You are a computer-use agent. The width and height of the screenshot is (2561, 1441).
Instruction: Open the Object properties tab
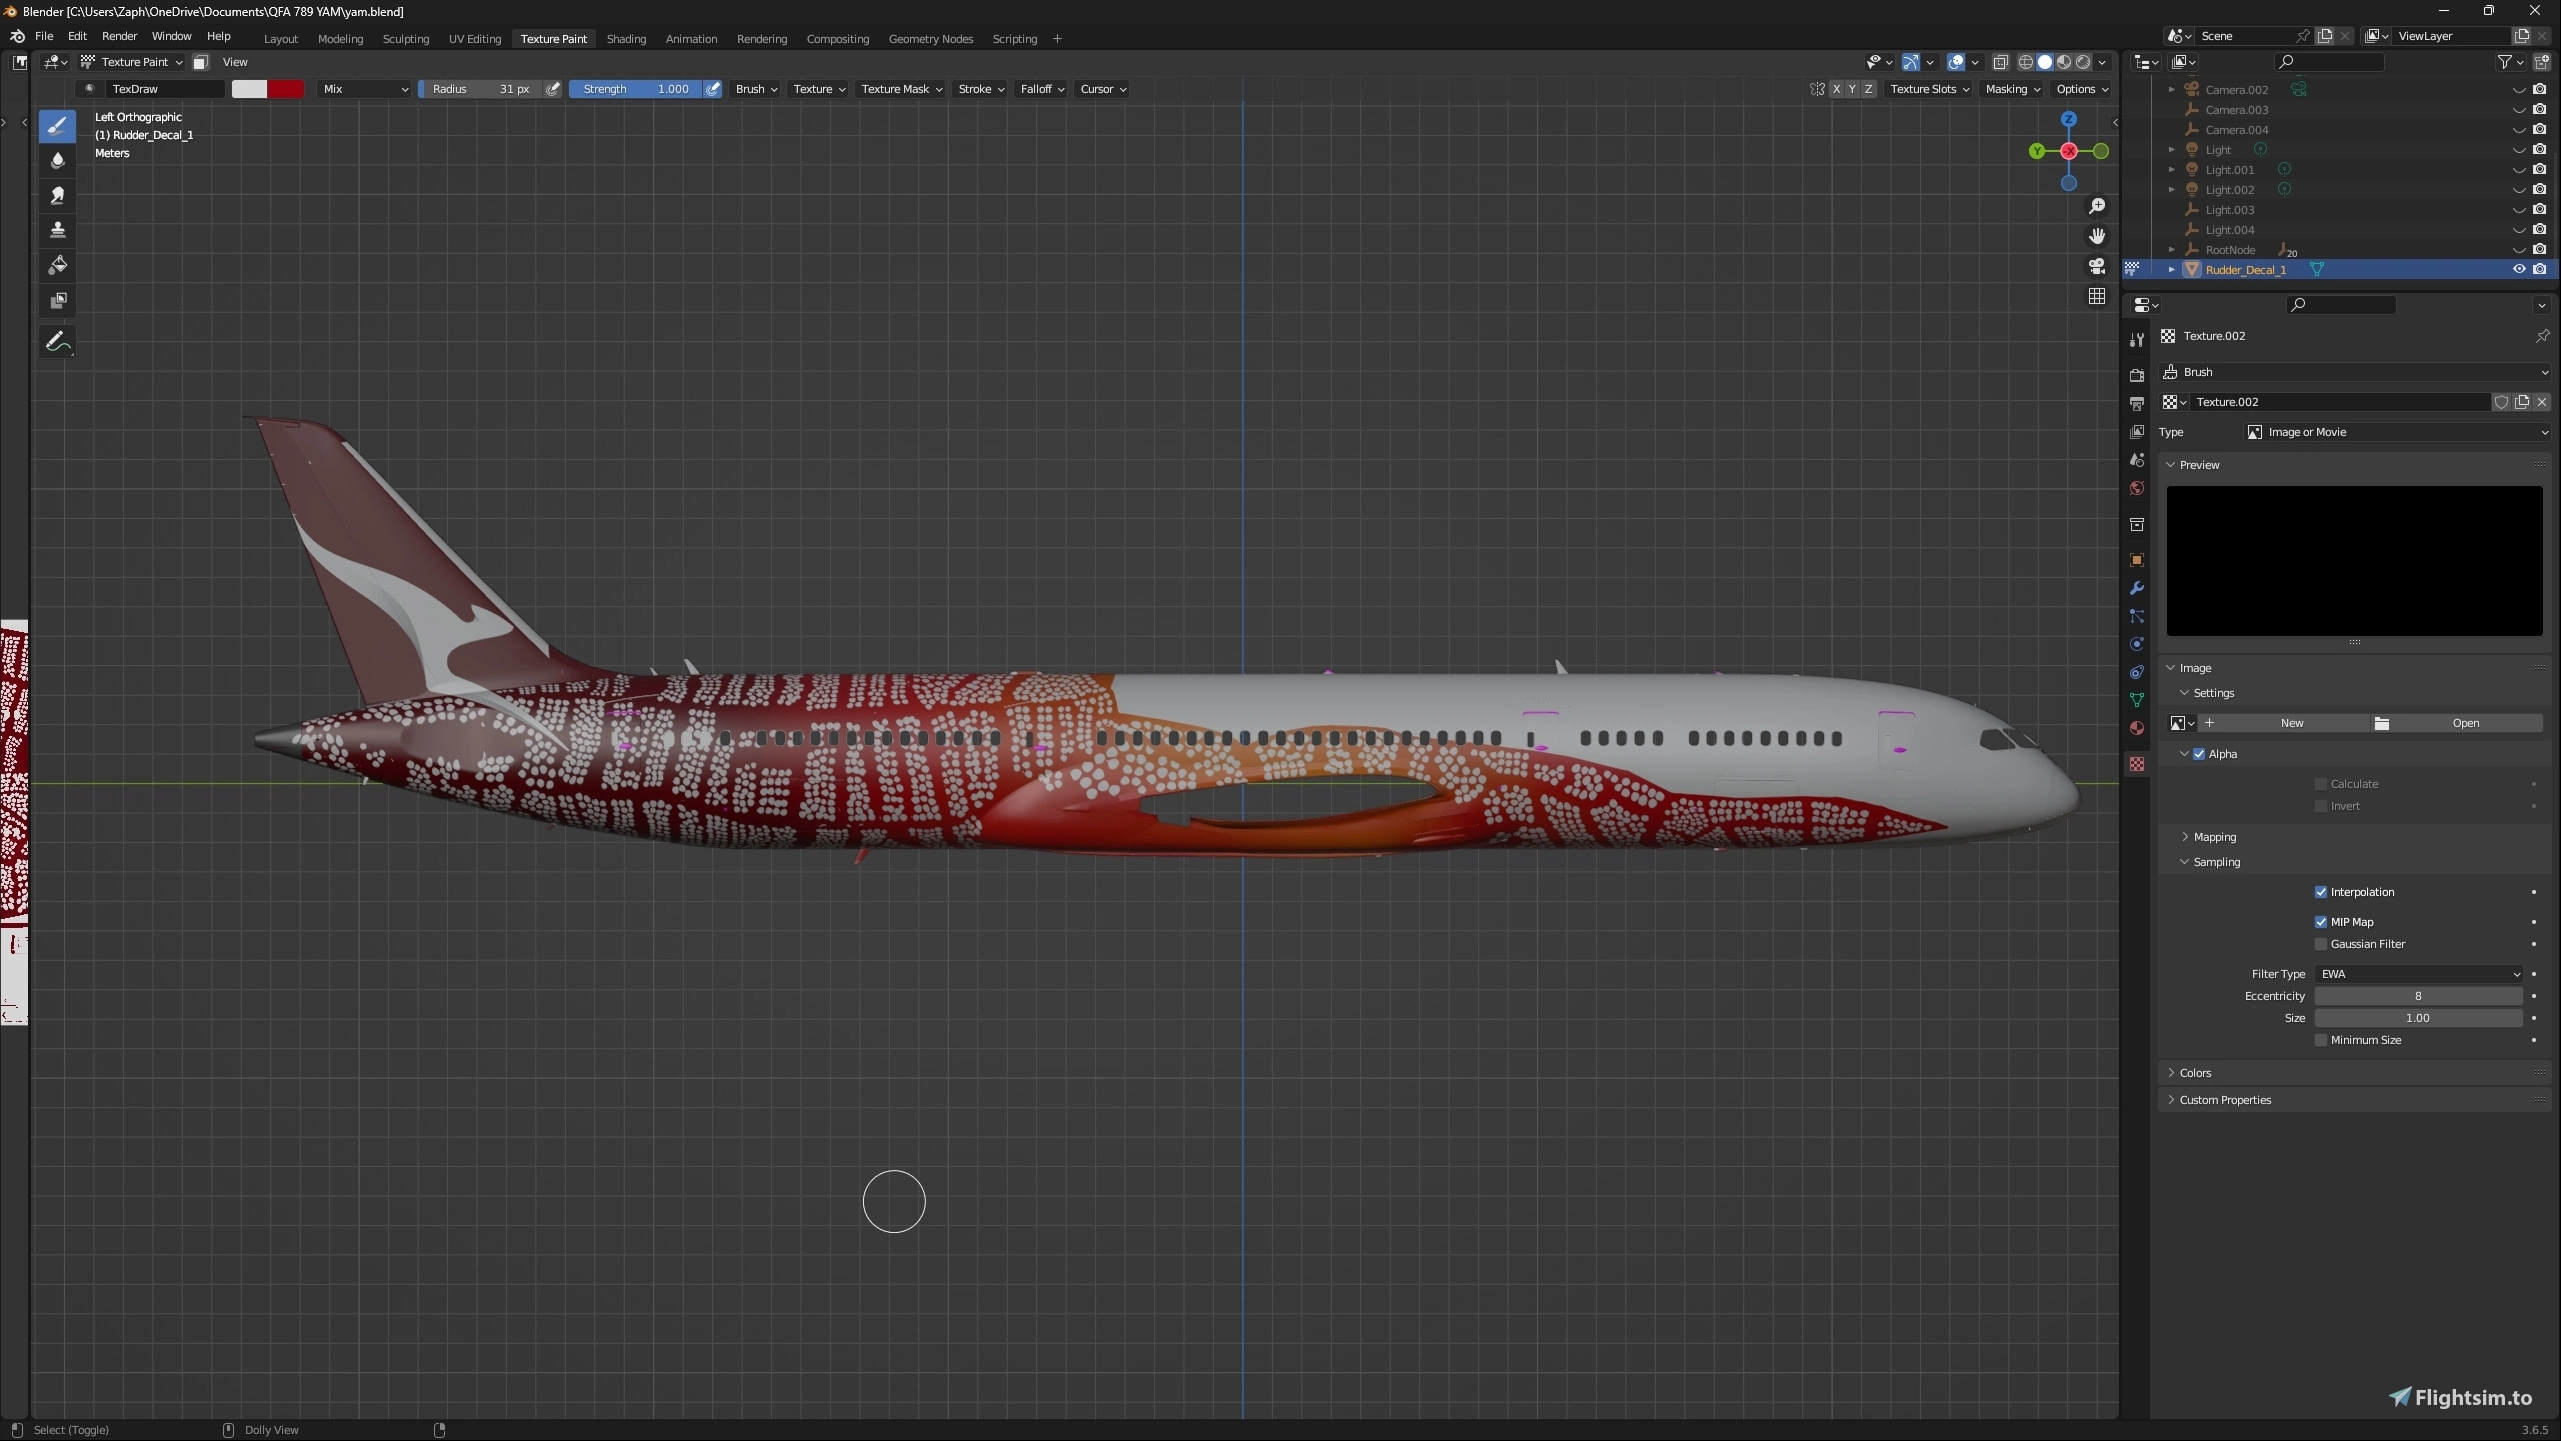[x=2136, y=560]
